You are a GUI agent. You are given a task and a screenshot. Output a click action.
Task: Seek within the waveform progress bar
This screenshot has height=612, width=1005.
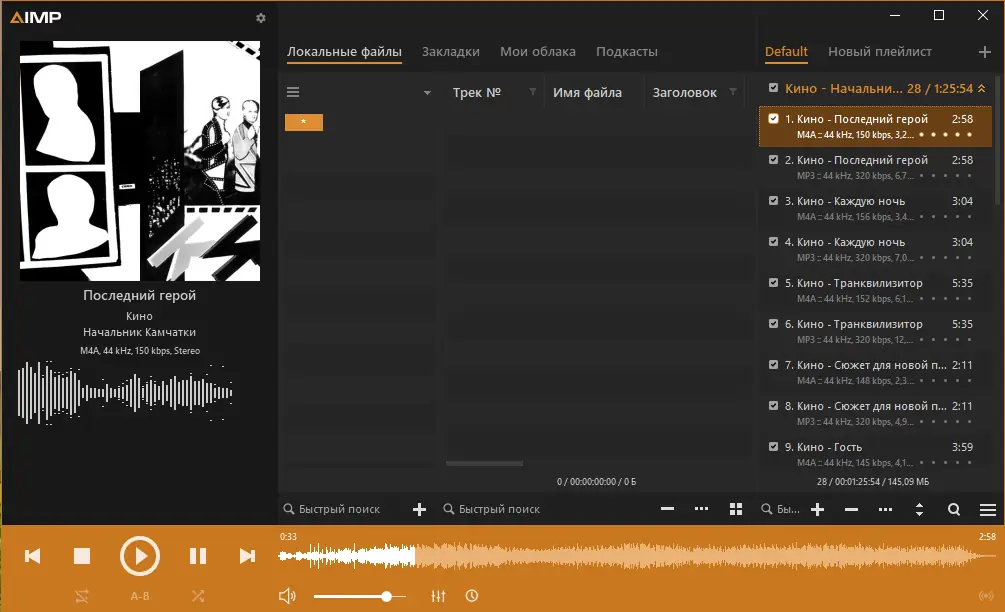click(637, 556)
